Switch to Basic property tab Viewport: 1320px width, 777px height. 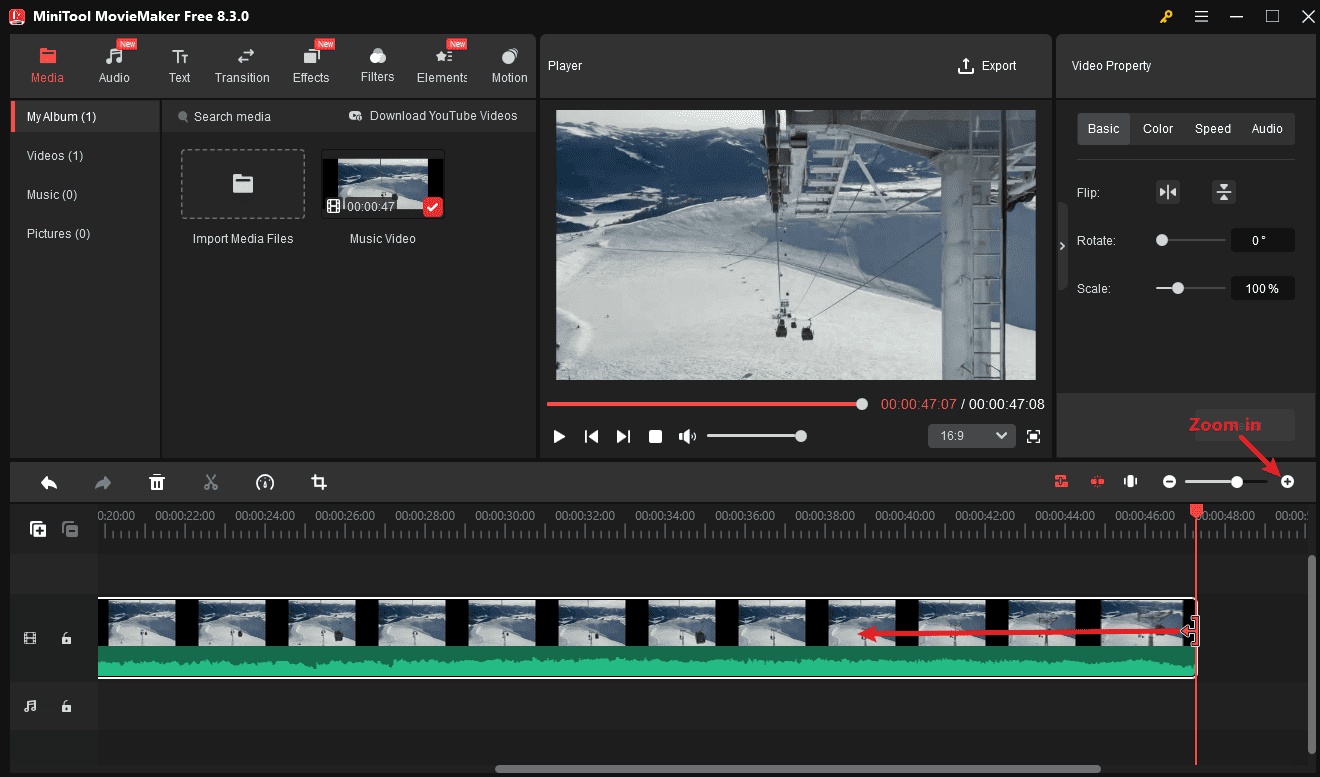(1104, 129)
